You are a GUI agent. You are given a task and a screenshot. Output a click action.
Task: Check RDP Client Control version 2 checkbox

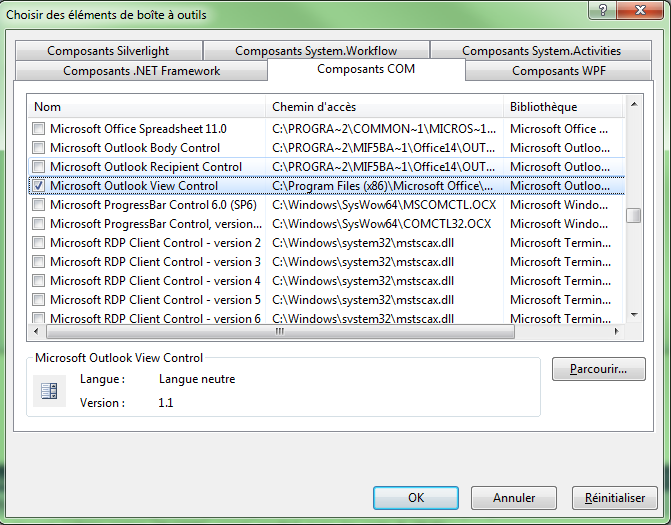[39, 243]
